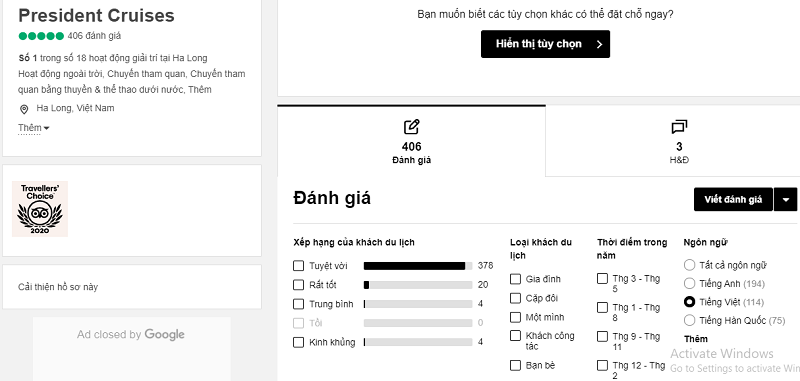Click the Tuyệt vời rating bar
800x381 pixels.
pos(418,266)
